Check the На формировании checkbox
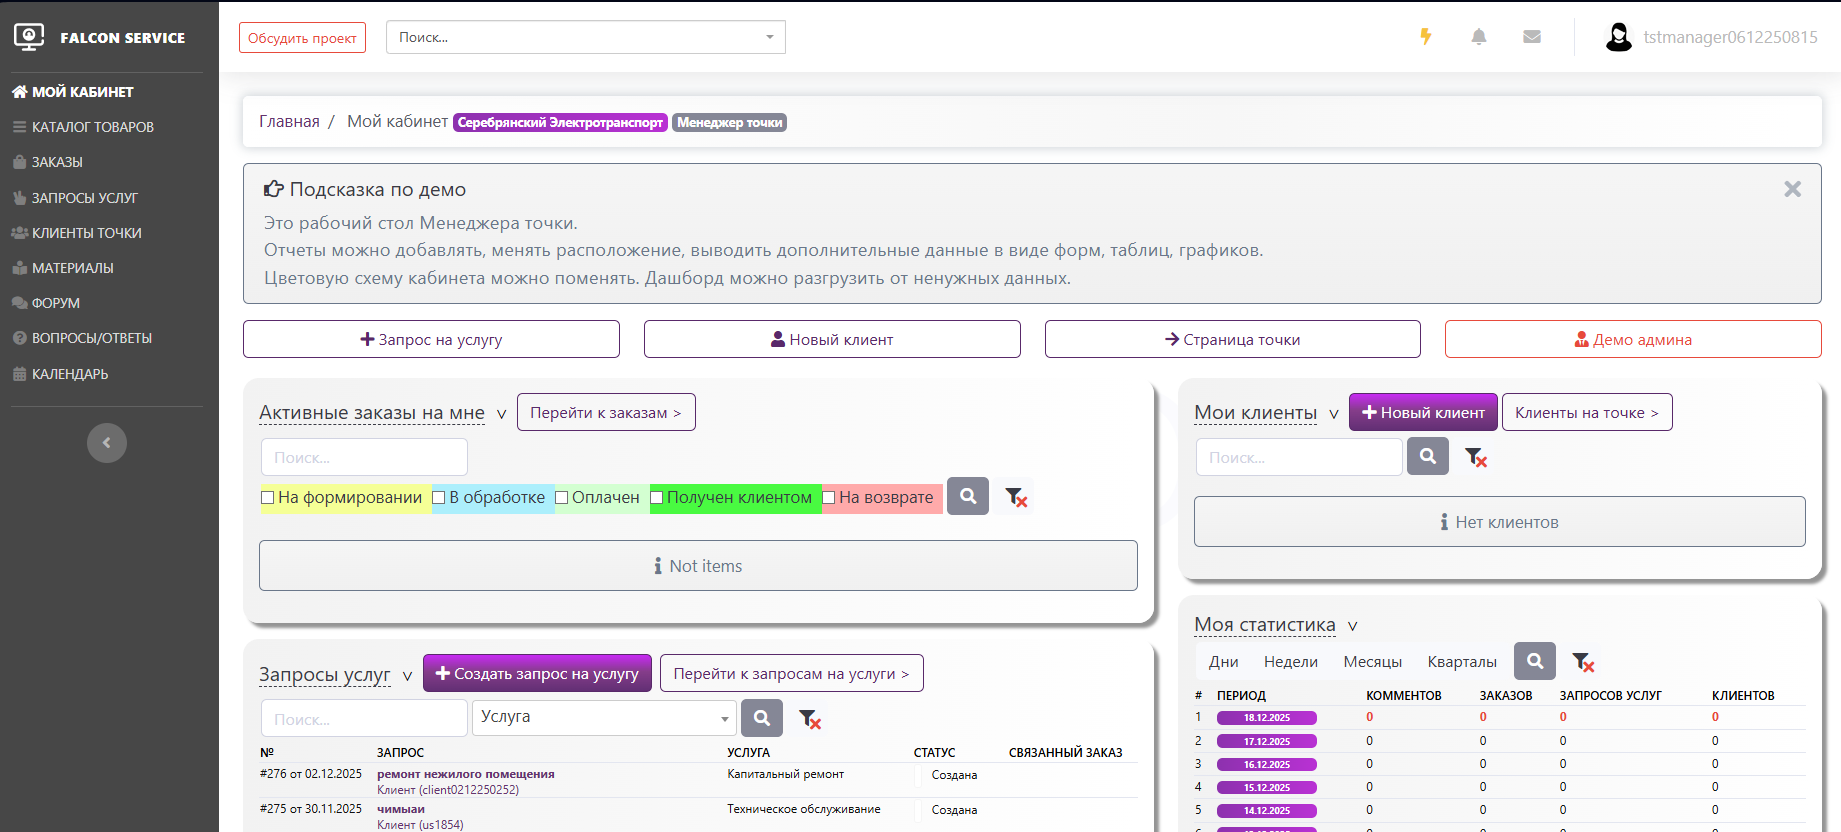Screen dimensions: 1841x832 click(268, 498)
